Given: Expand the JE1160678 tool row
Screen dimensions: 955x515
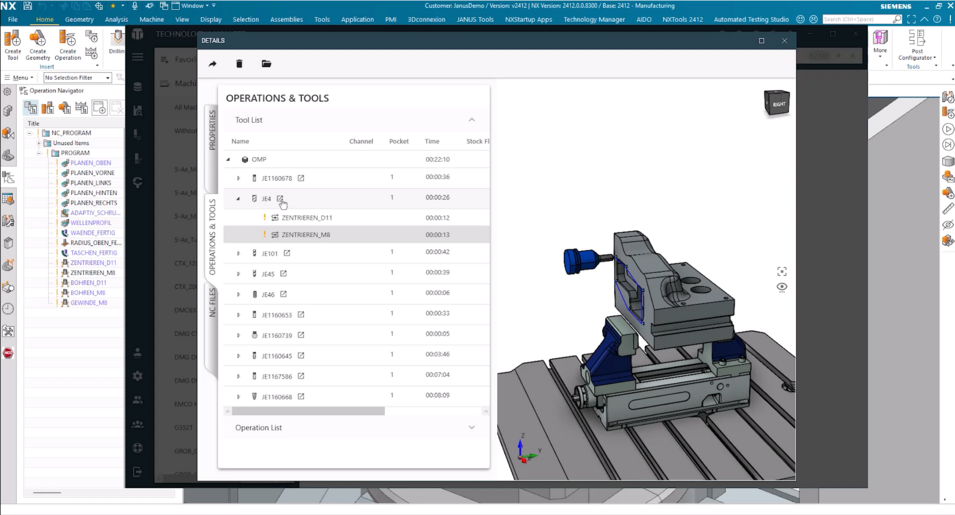Looking at the screenshot, I should point(238,178).
